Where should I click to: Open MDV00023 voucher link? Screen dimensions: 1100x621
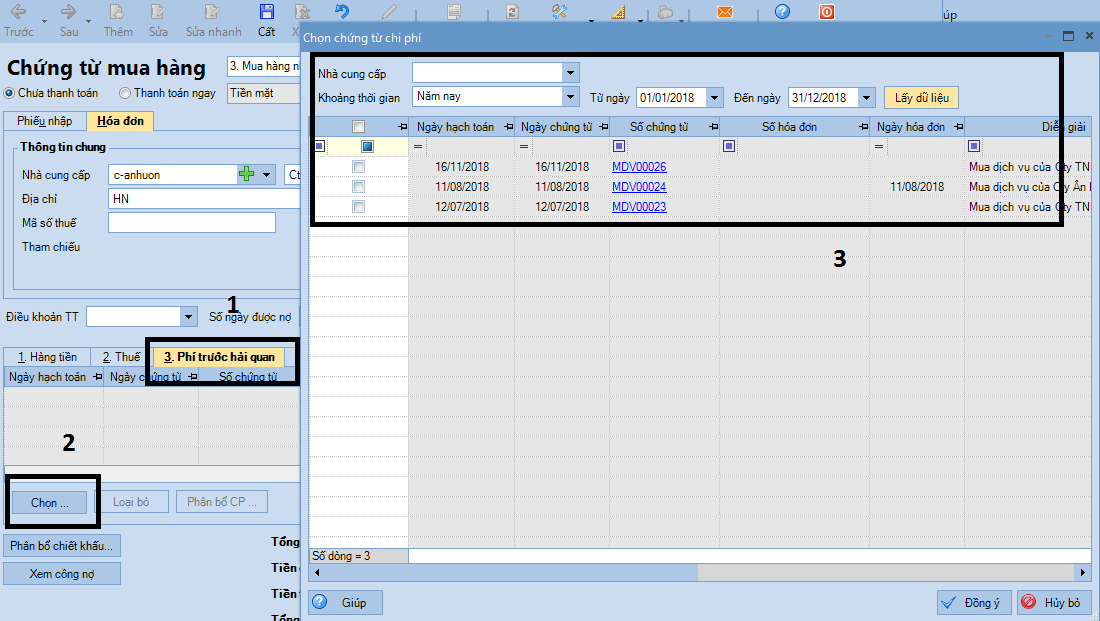pos(639,206)
